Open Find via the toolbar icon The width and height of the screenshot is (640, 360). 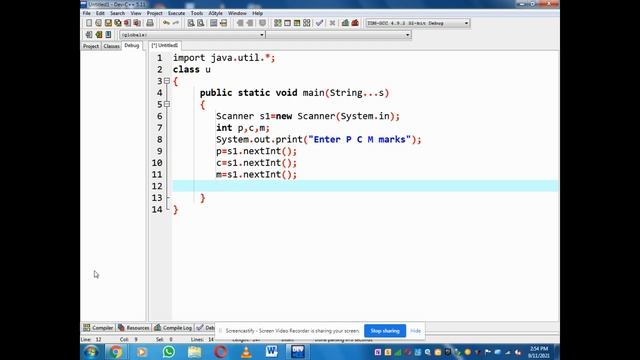(x=191, y=23)
